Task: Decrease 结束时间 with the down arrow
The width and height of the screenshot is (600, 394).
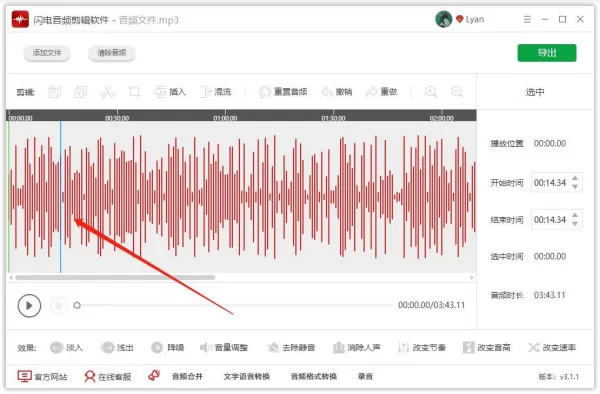Action: [575, 224]
